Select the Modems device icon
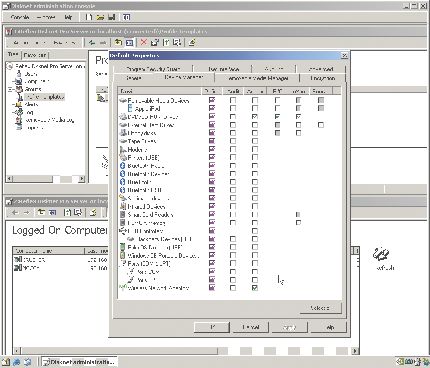 (x=123, y=149)
